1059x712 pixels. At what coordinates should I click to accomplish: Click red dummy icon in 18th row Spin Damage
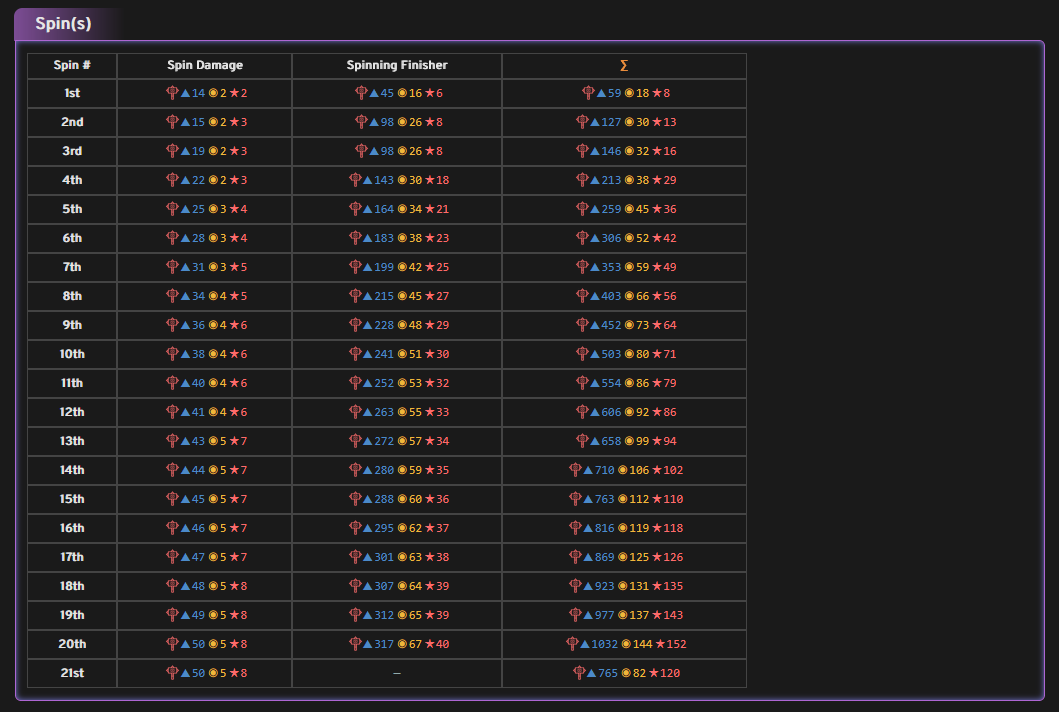(x=172, y=586)
